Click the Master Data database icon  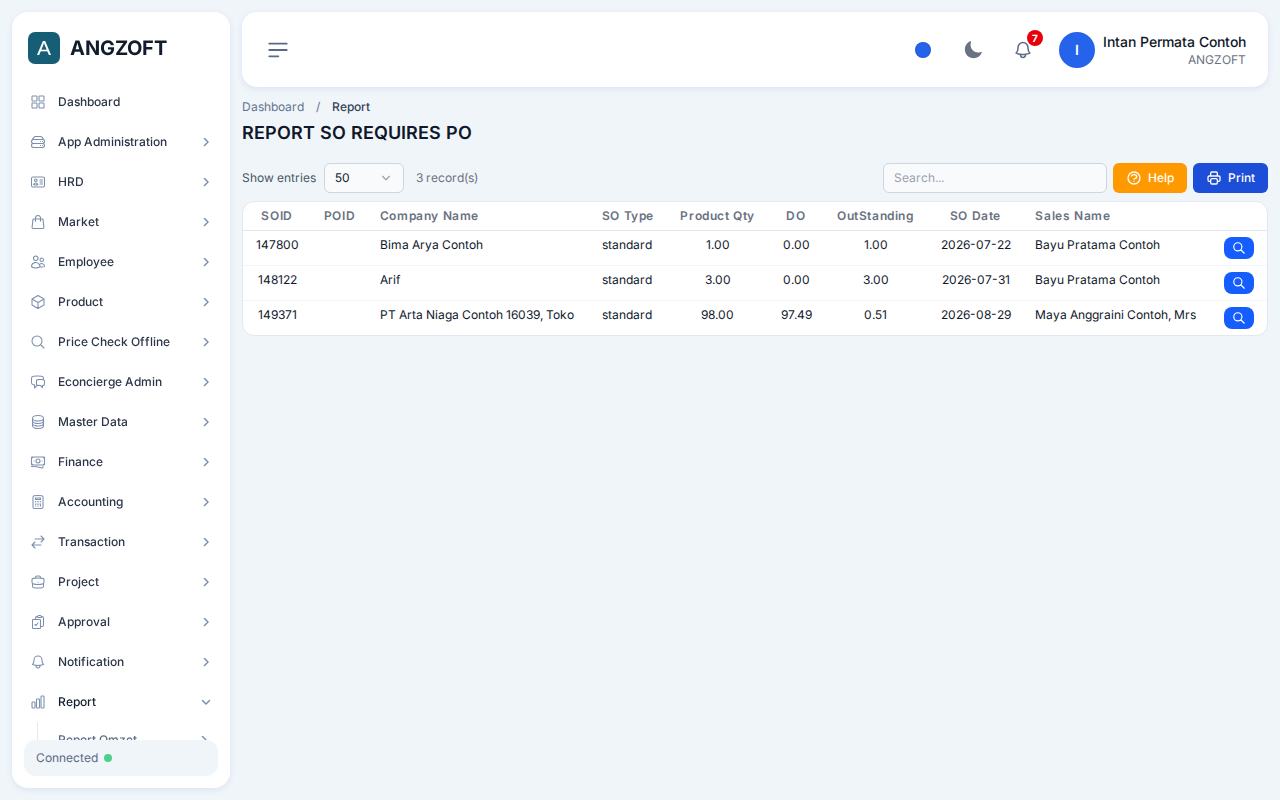(x=38, y=422)
